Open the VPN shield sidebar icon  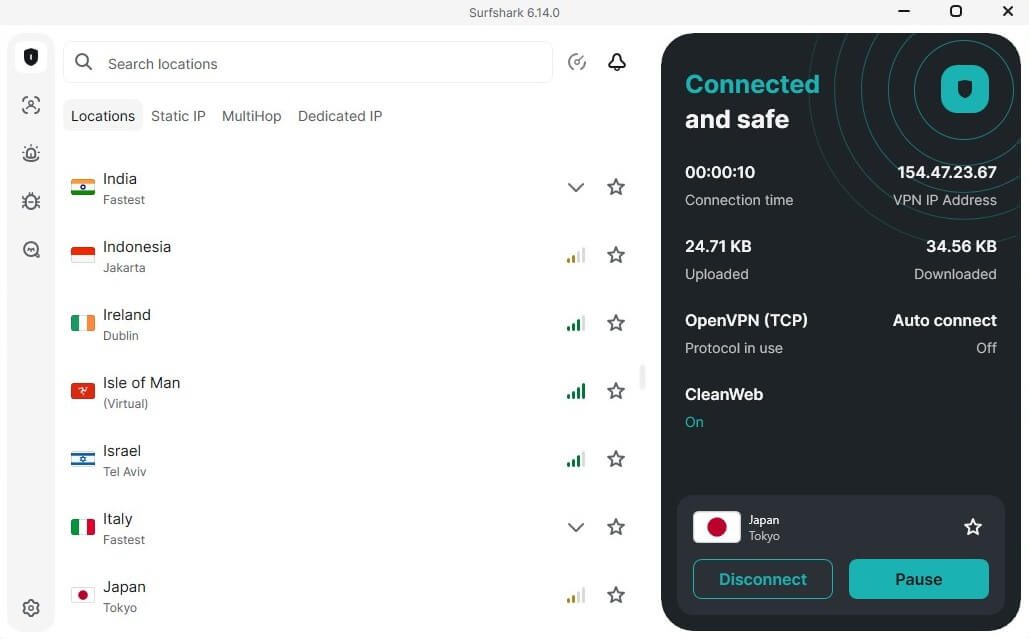31,57
